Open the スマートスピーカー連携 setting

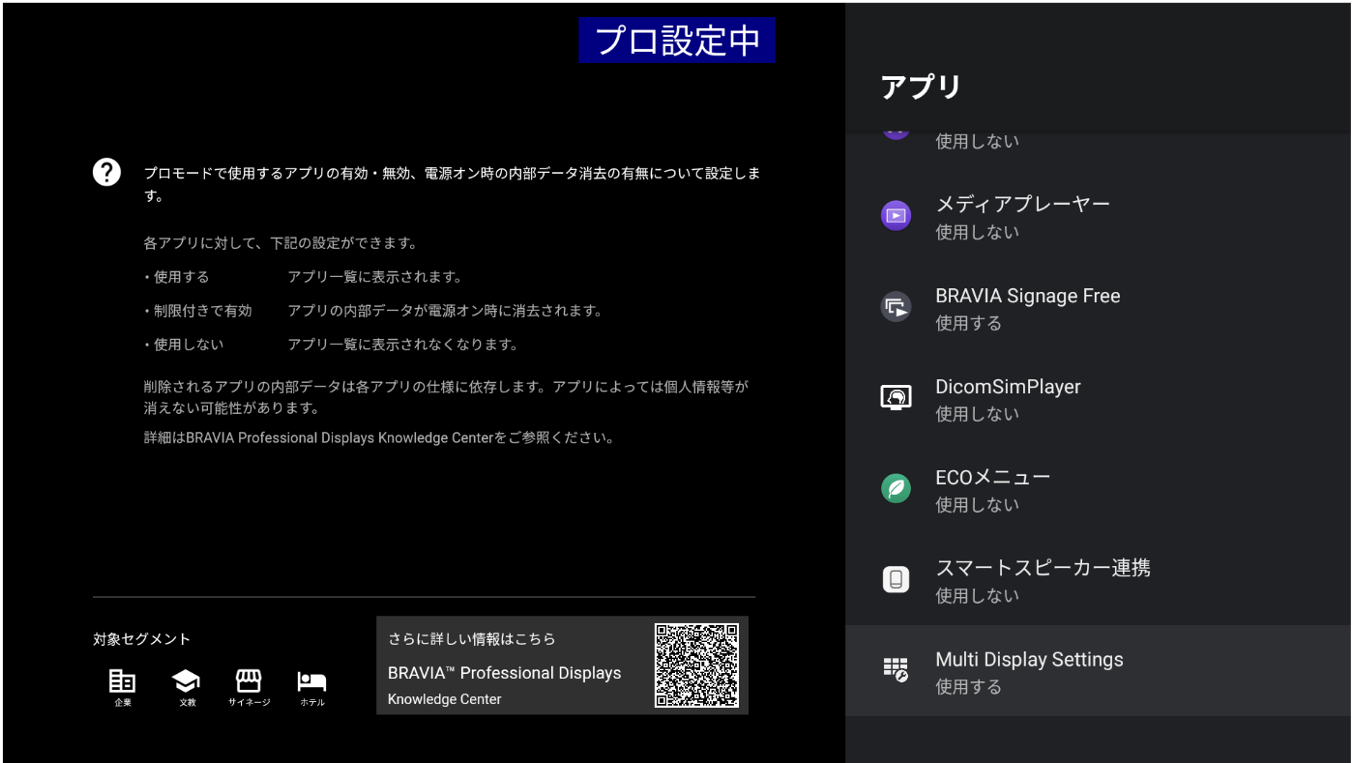(1042, 568)
